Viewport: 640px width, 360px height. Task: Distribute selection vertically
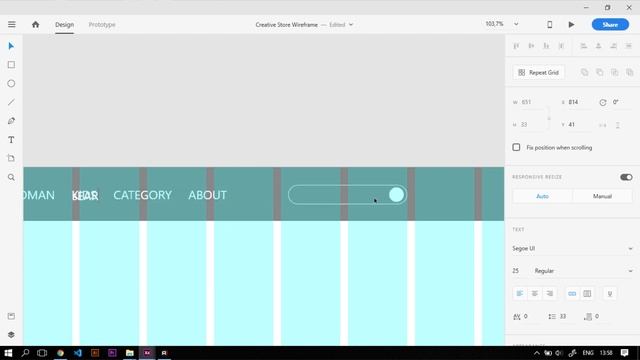(561, 46)
